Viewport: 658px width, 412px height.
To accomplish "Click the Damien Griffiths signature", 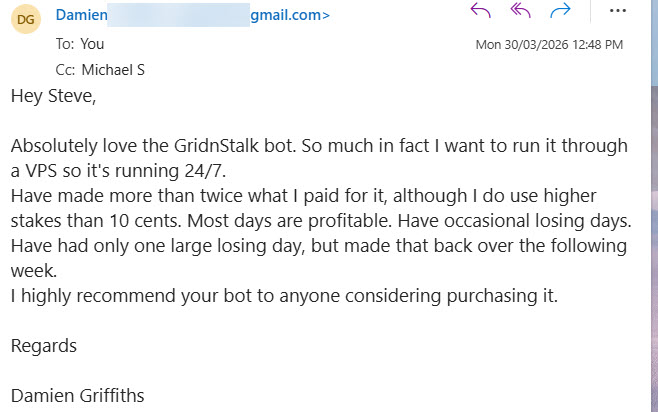I will (77, 395).
